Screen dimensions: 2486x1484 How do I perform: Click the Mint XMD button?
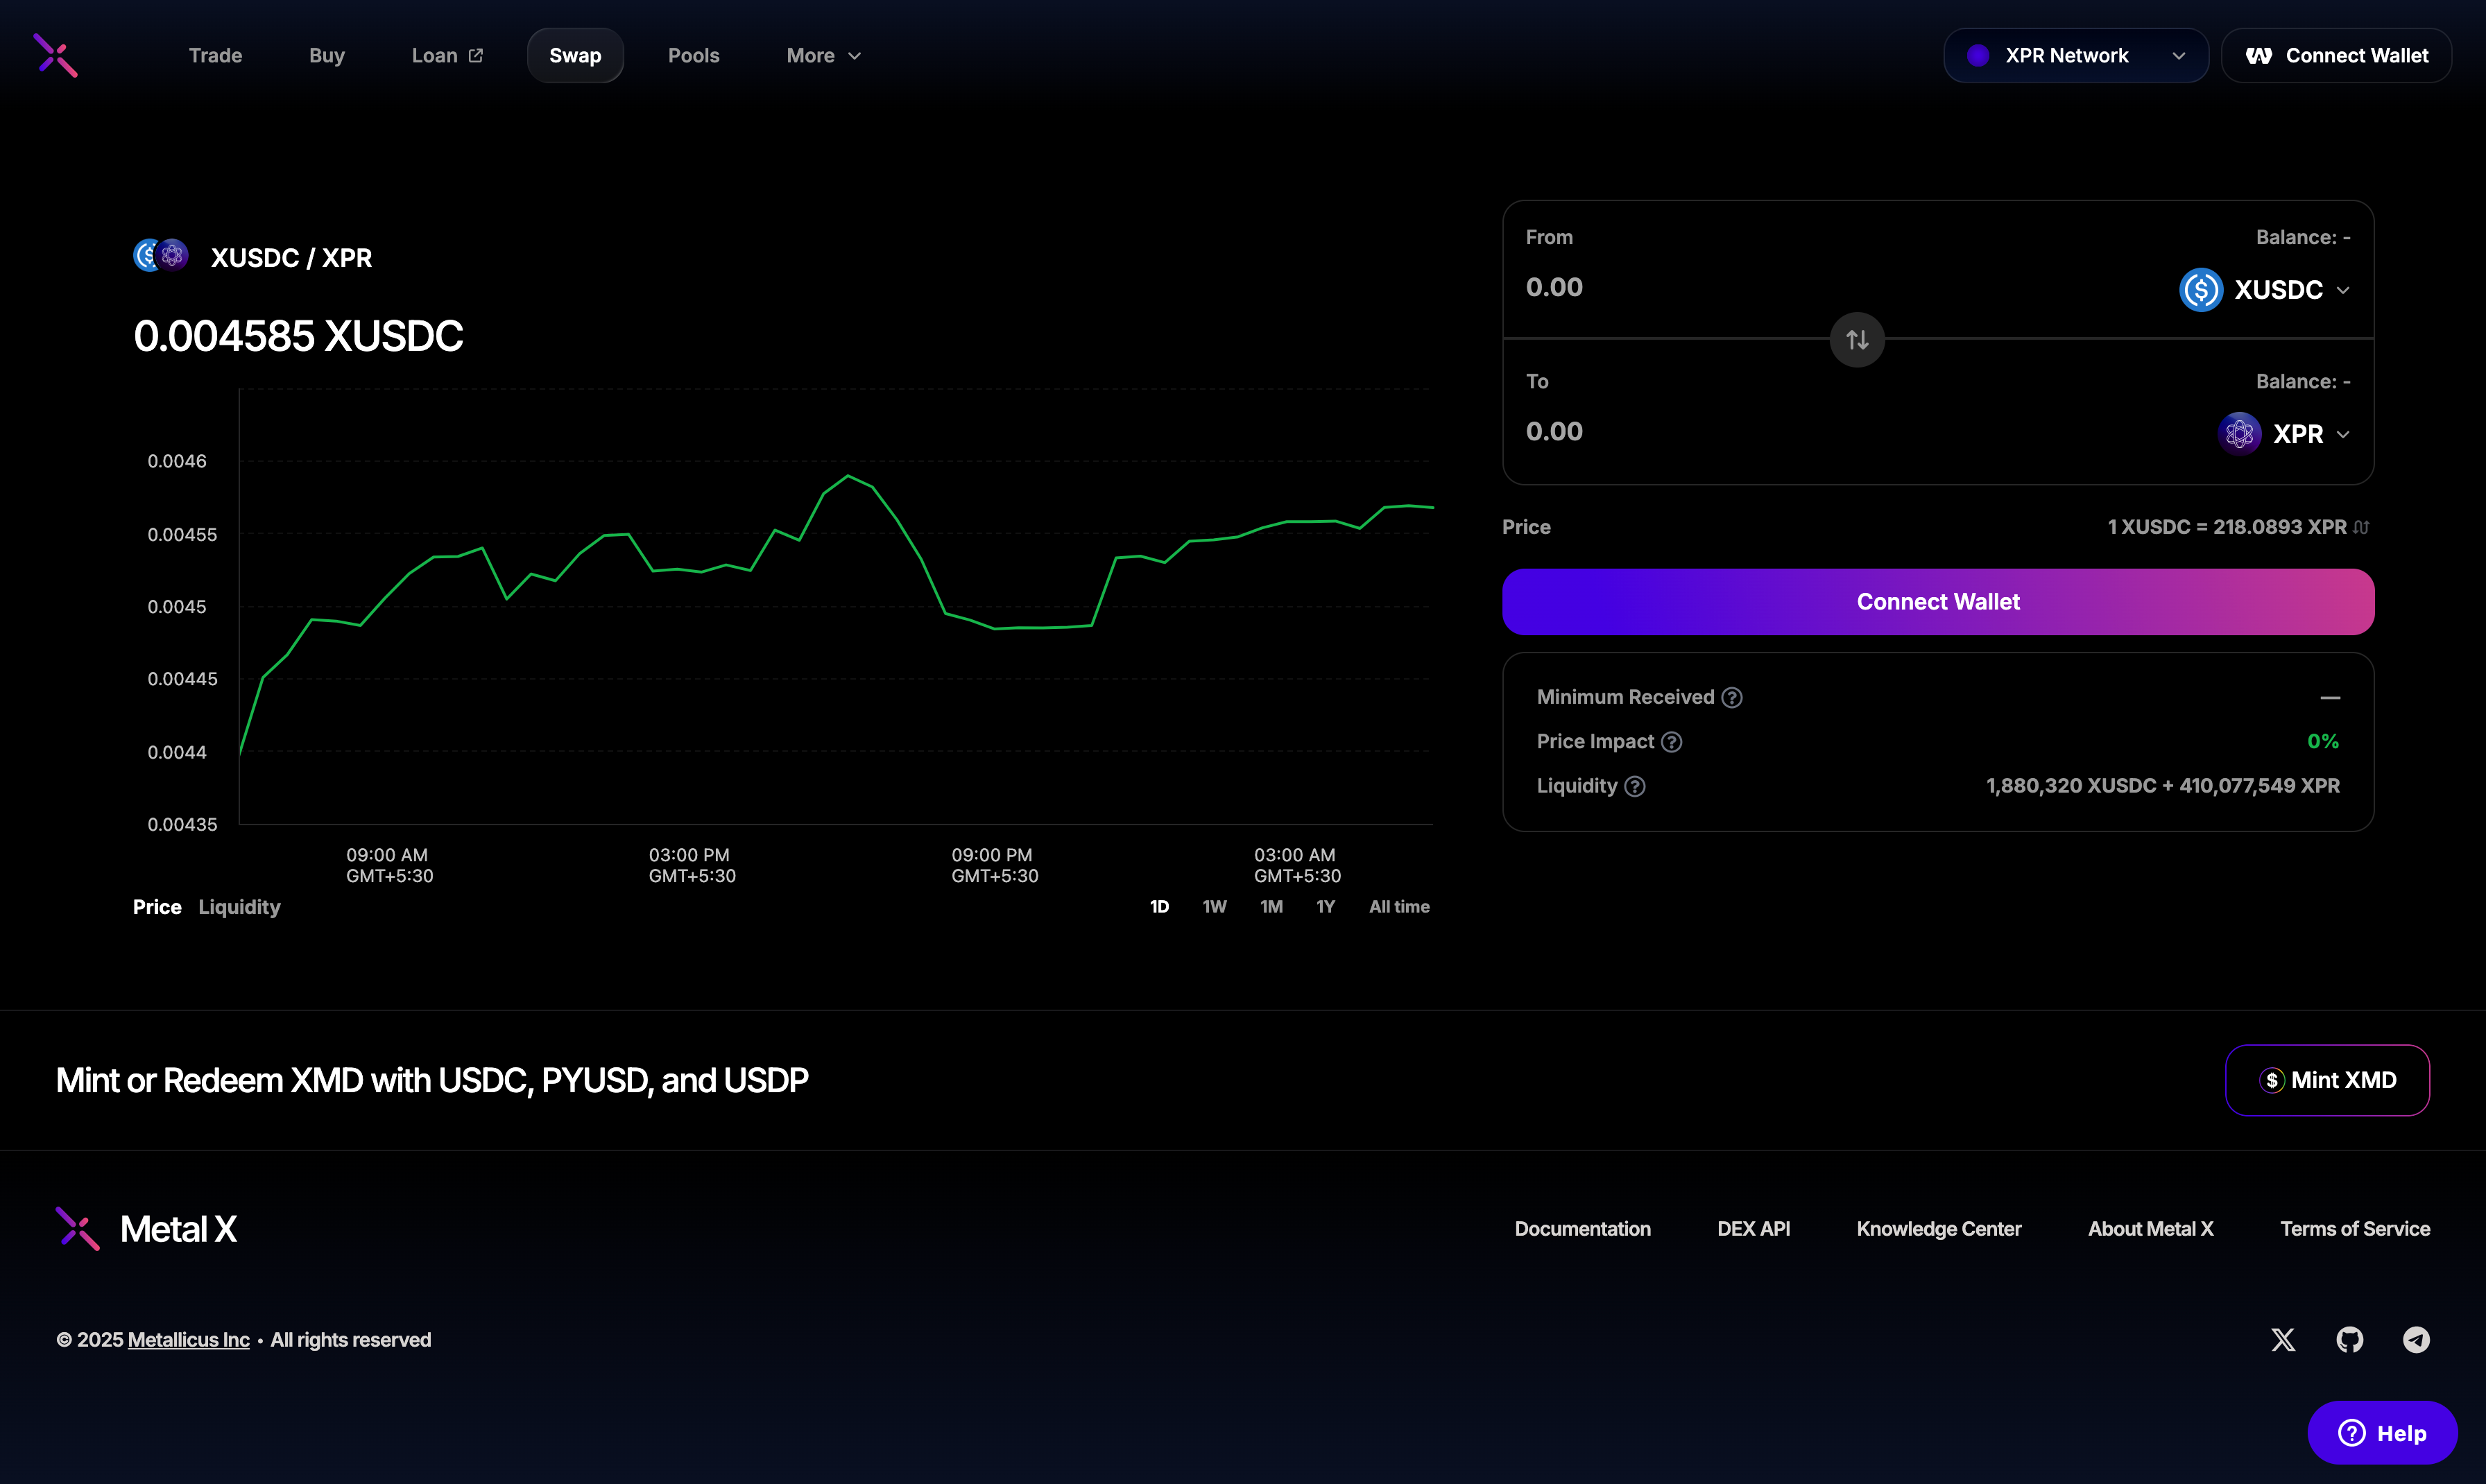tap(2327, 1080)
